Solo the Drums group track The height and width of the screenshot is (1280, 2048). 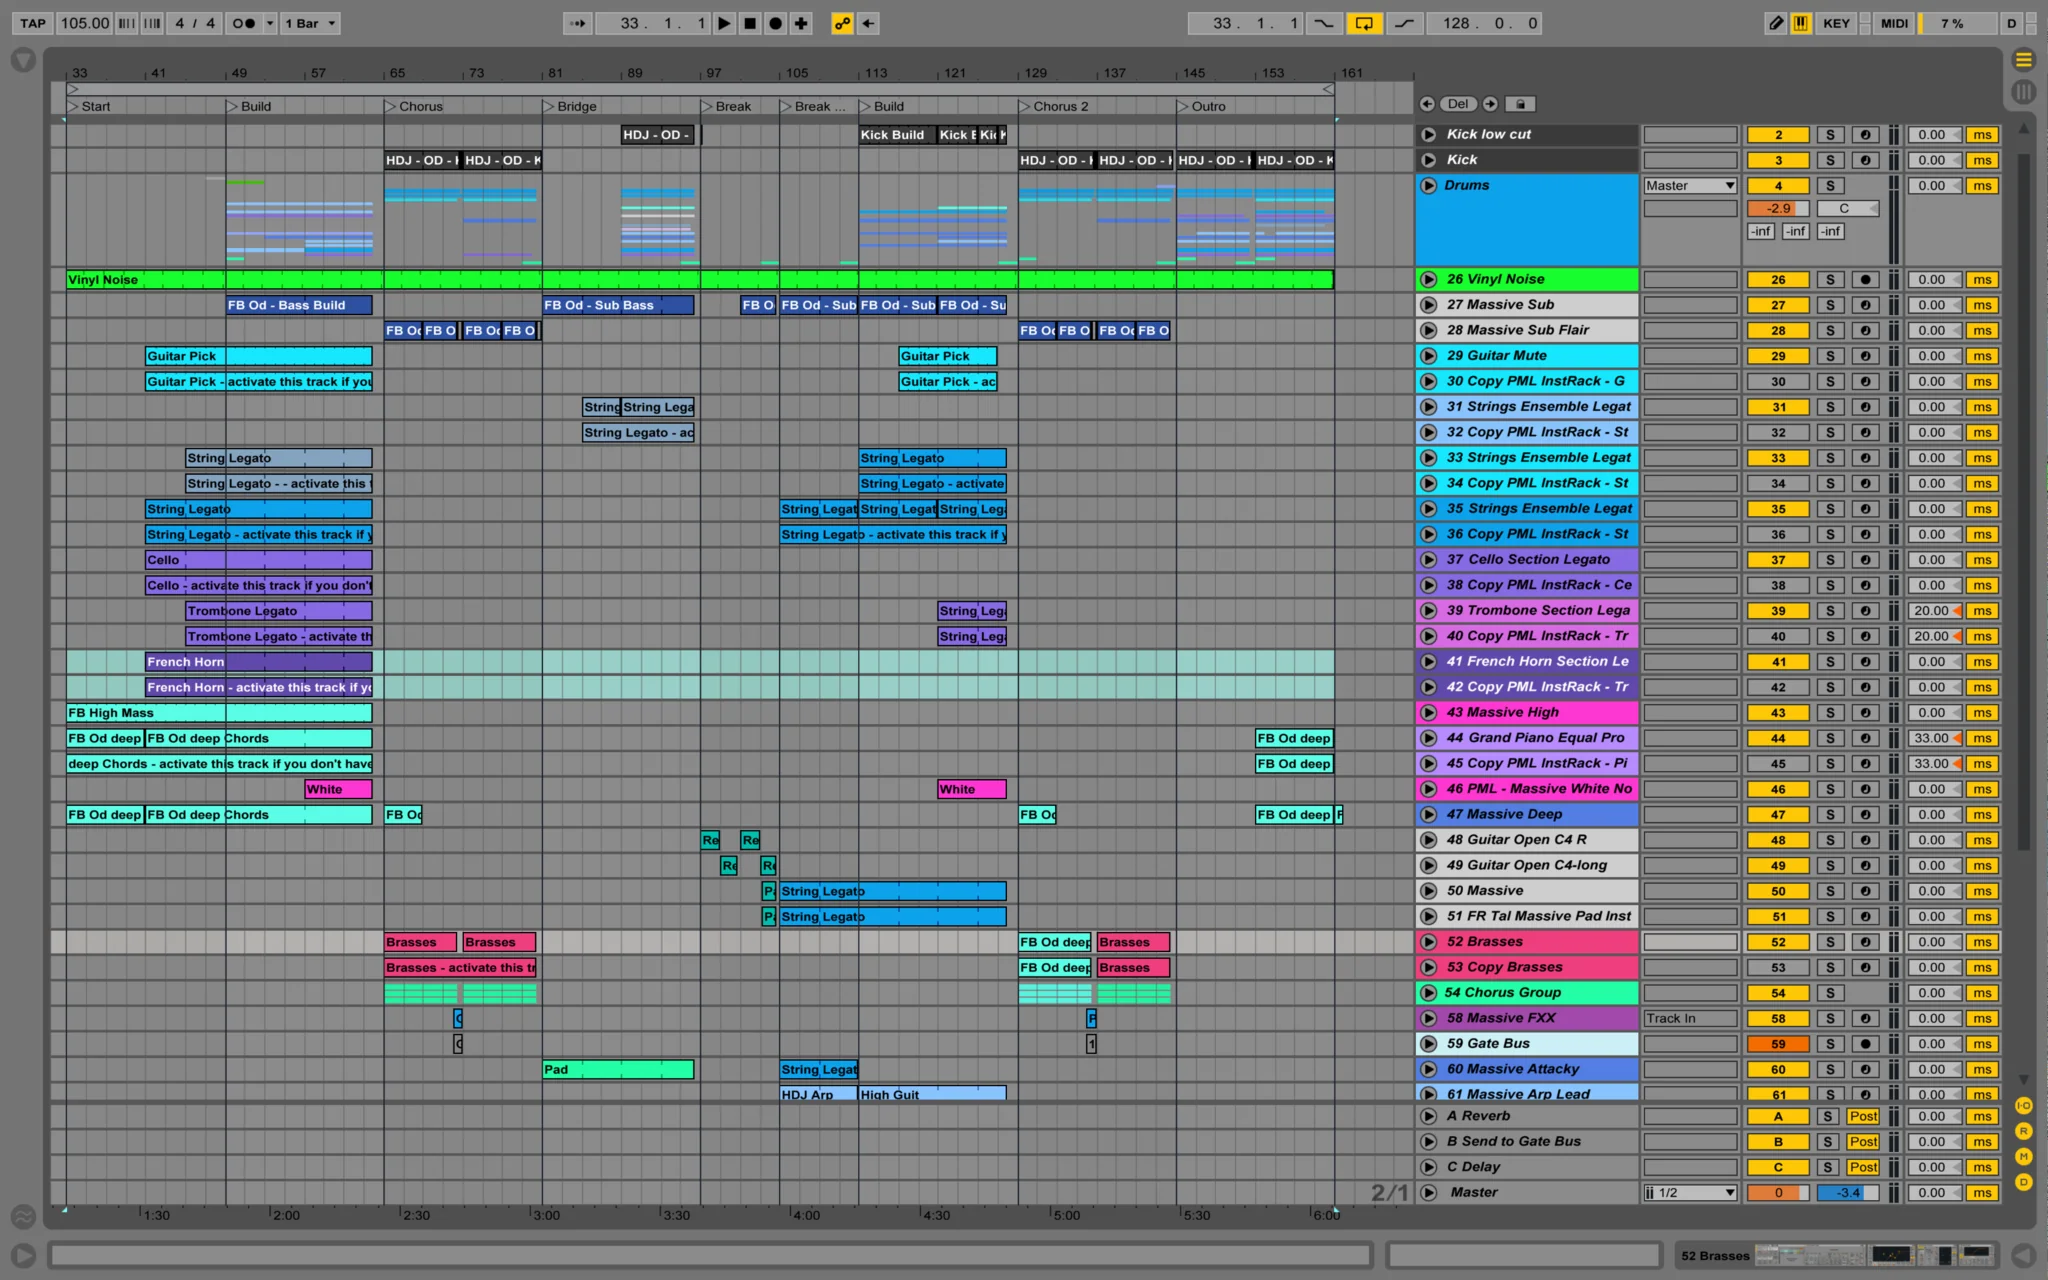(x=1830, y=186)
